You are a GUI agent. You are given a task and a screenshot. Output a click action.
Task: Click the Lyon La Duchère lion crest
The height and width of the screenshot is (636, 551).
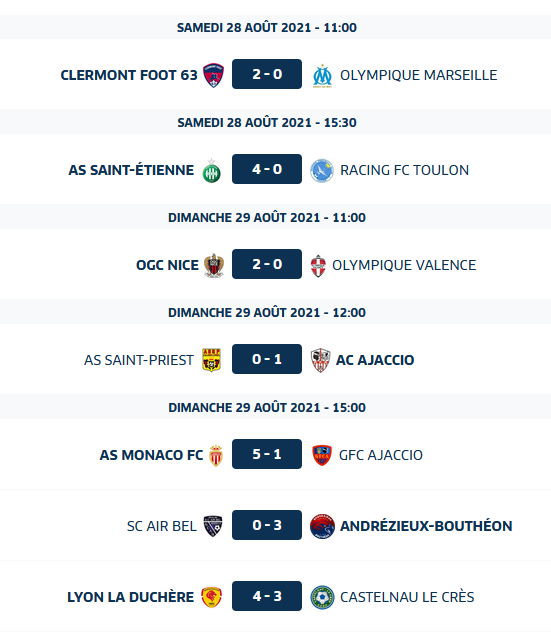point(211,597)
